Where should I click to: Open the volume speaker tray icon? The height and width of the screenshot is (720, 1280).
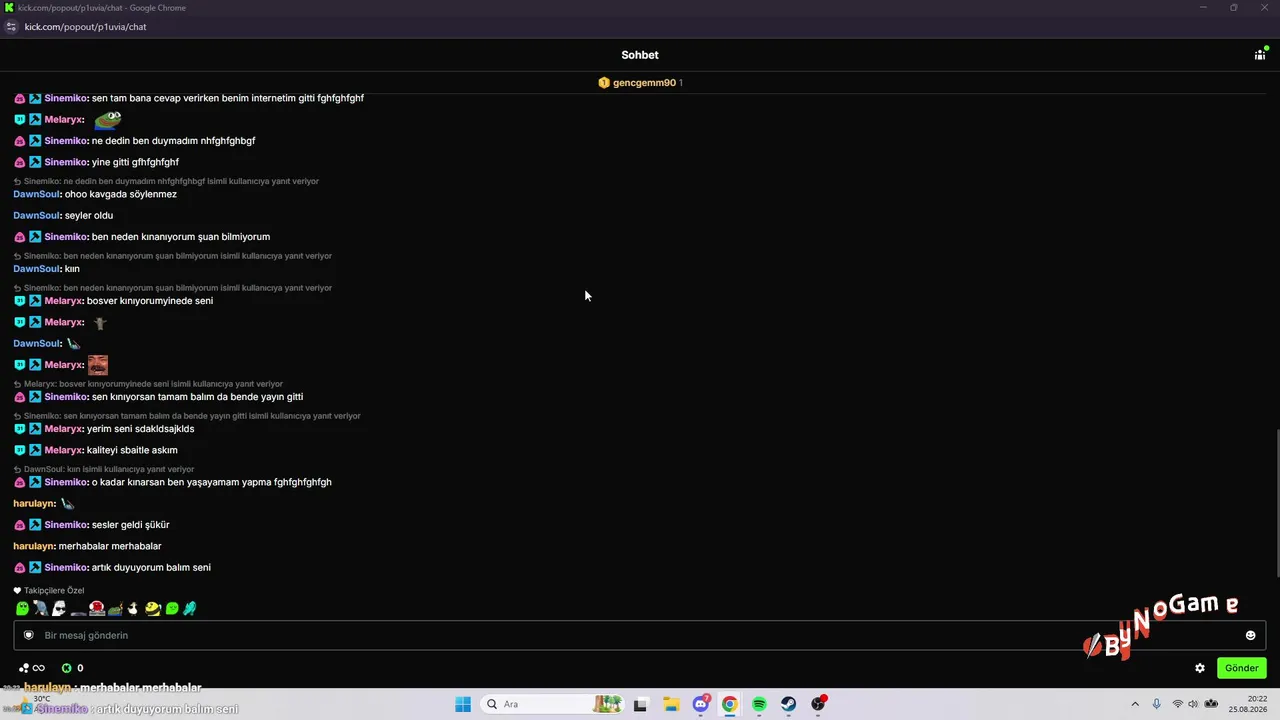click(1194, 704)
